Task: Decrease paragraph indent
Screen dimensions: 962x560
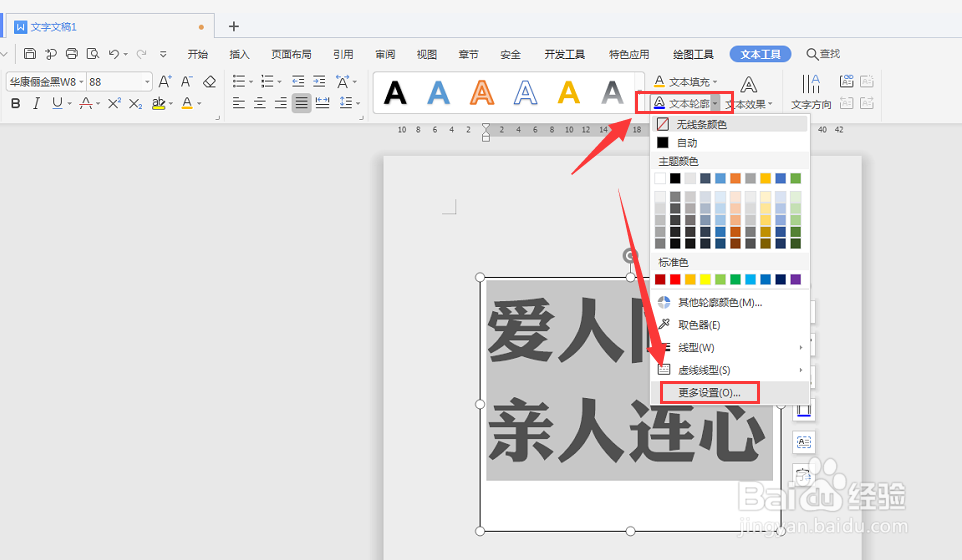Action: pyautogui.click(x=298, y=82)
